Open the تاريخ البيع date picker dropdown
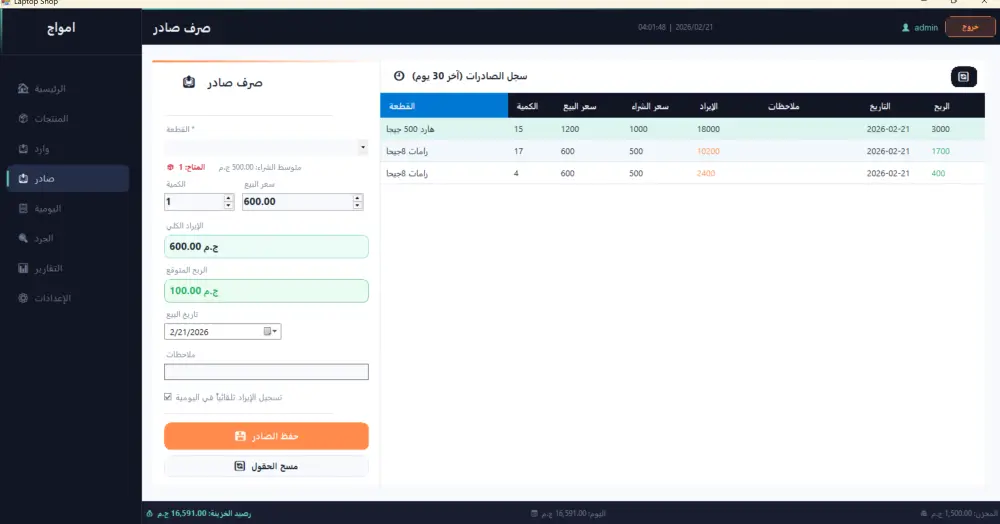Viewport: 1000px width, 524px height. [271, 331]
